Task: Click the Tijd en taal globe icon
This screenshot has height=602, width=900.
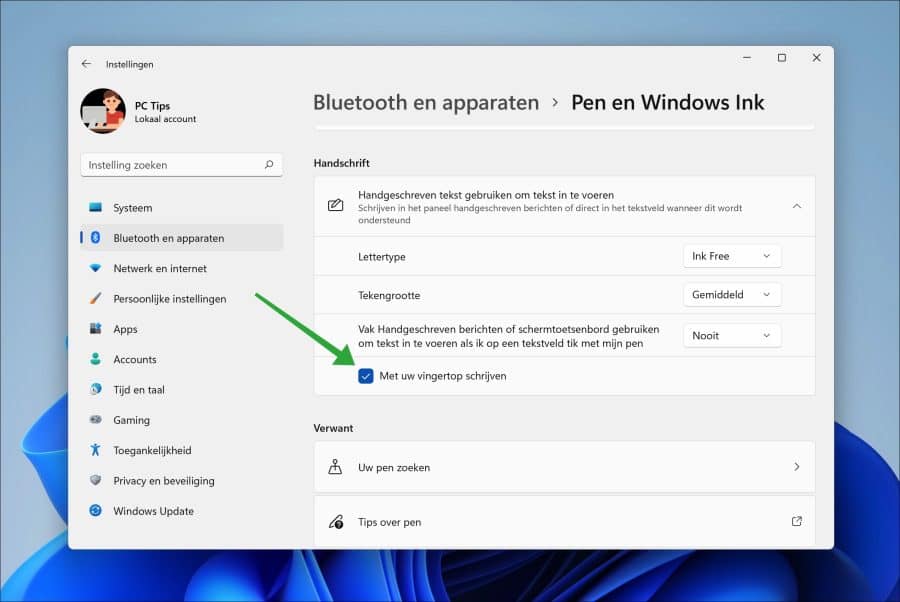Action: point(95,389)
